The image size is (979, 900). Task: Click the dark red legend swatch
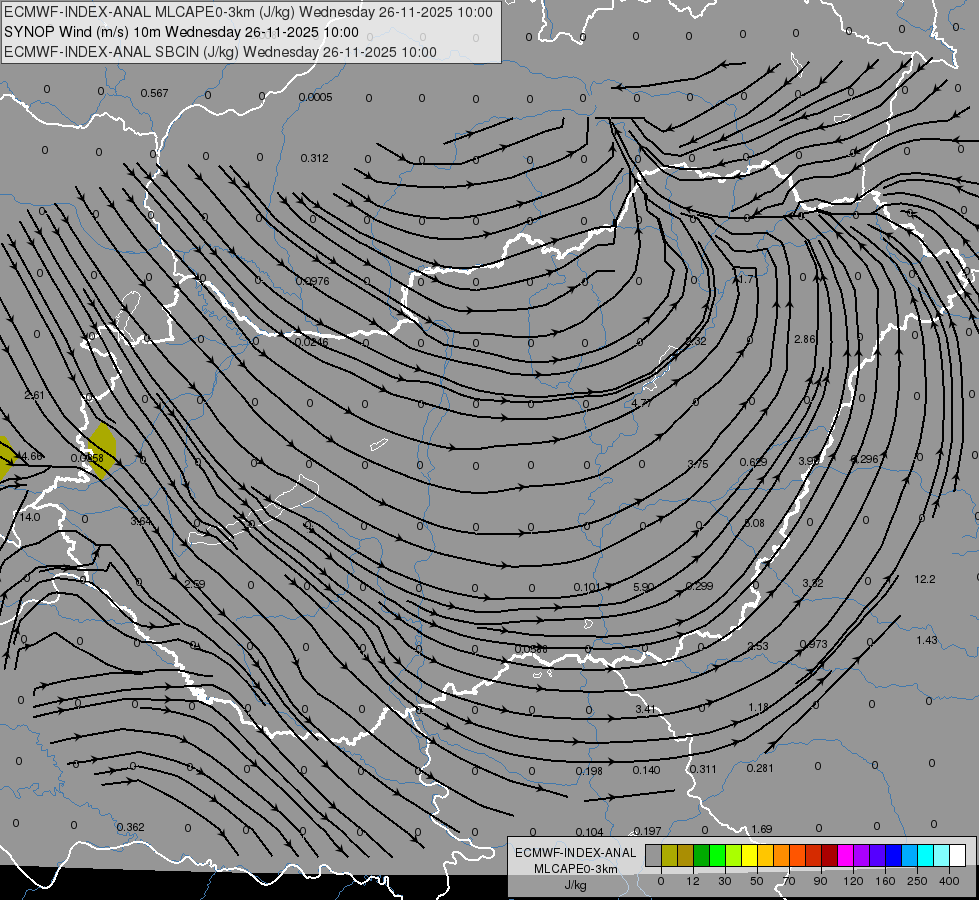click(829, 855)
